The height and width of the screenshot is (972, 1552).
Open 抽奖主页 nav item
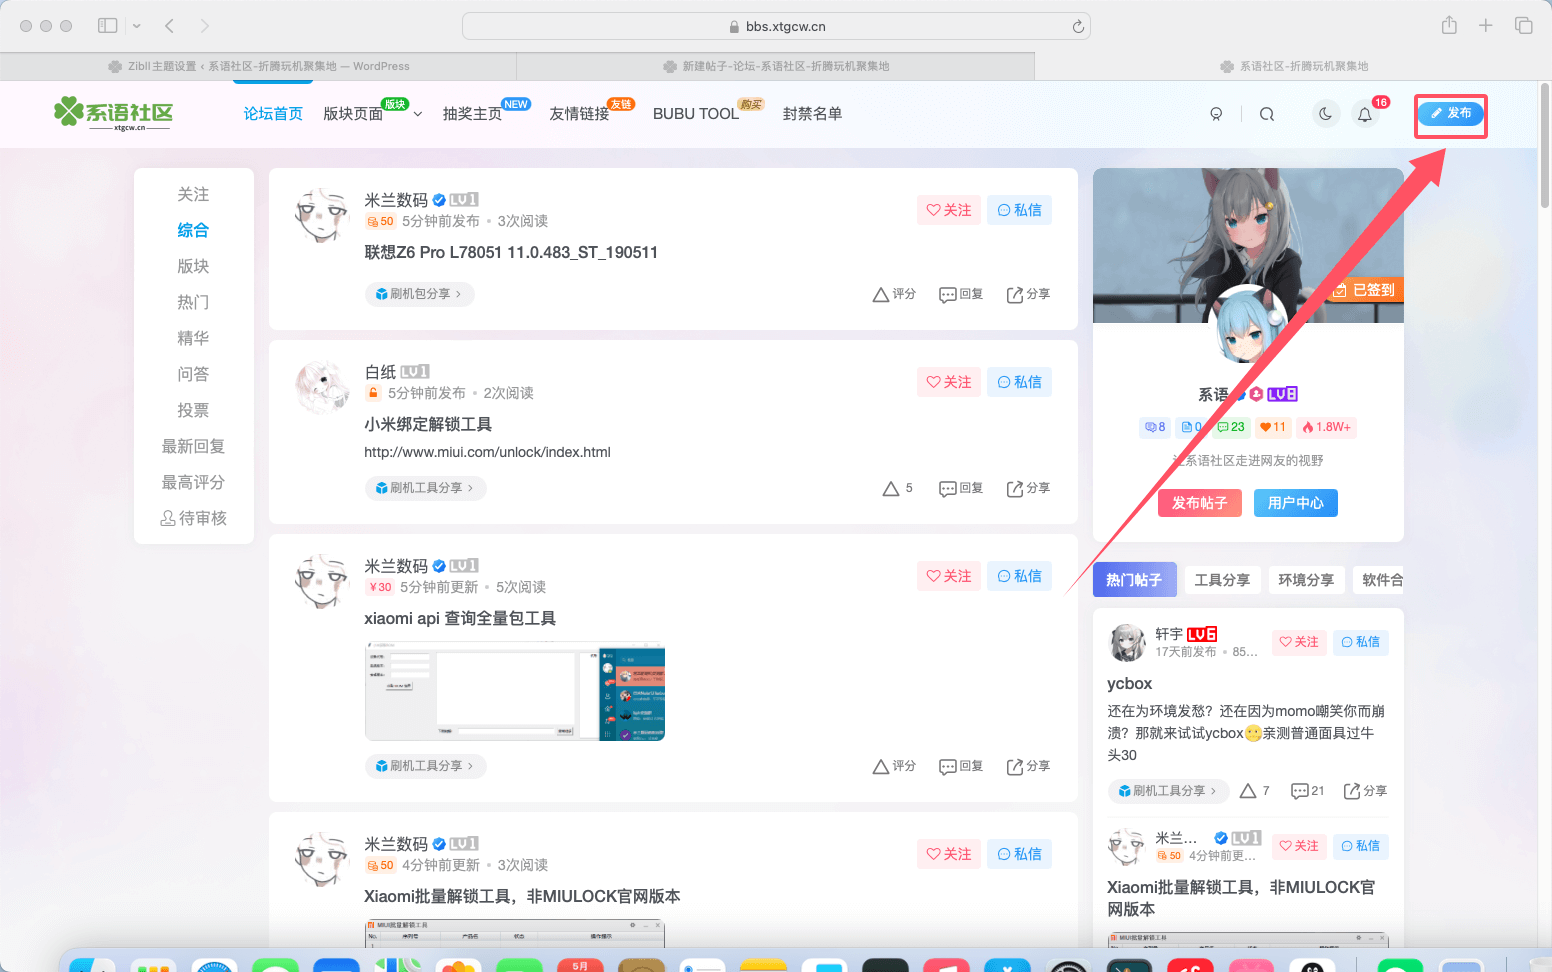pos(473,114)
